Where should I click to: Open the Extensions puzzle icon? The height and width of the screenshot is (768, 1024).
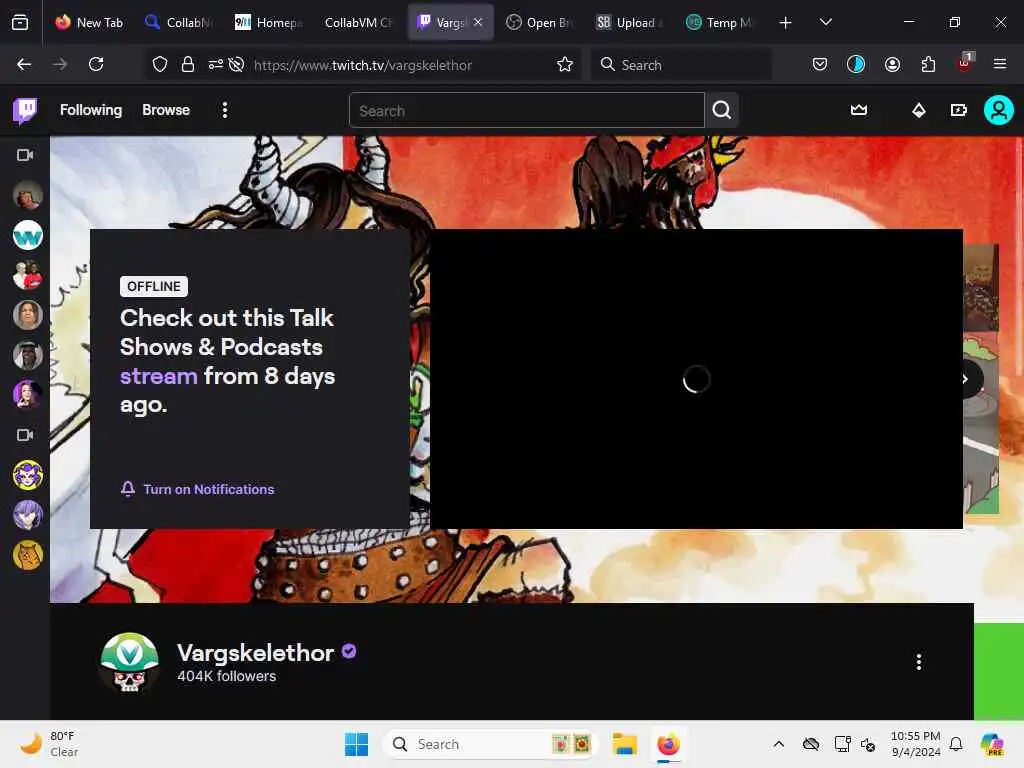[x=928, y=65]
